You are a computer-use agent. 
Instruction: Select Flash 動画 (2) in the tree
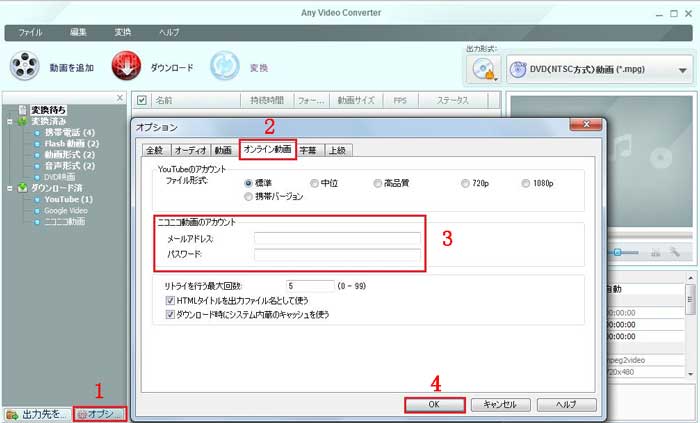(x=71, y=144)
